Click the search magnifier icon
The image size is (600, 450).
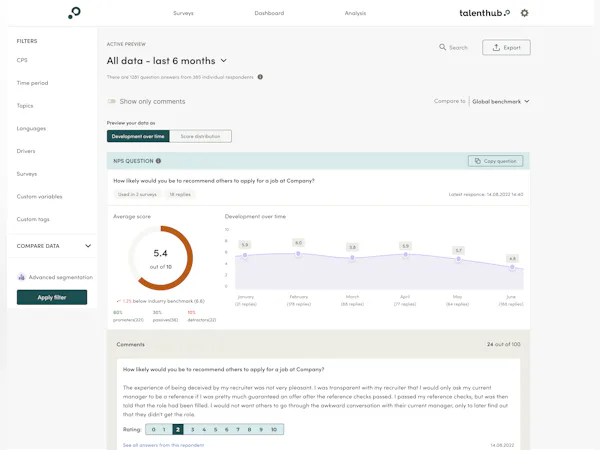point(442,47)
